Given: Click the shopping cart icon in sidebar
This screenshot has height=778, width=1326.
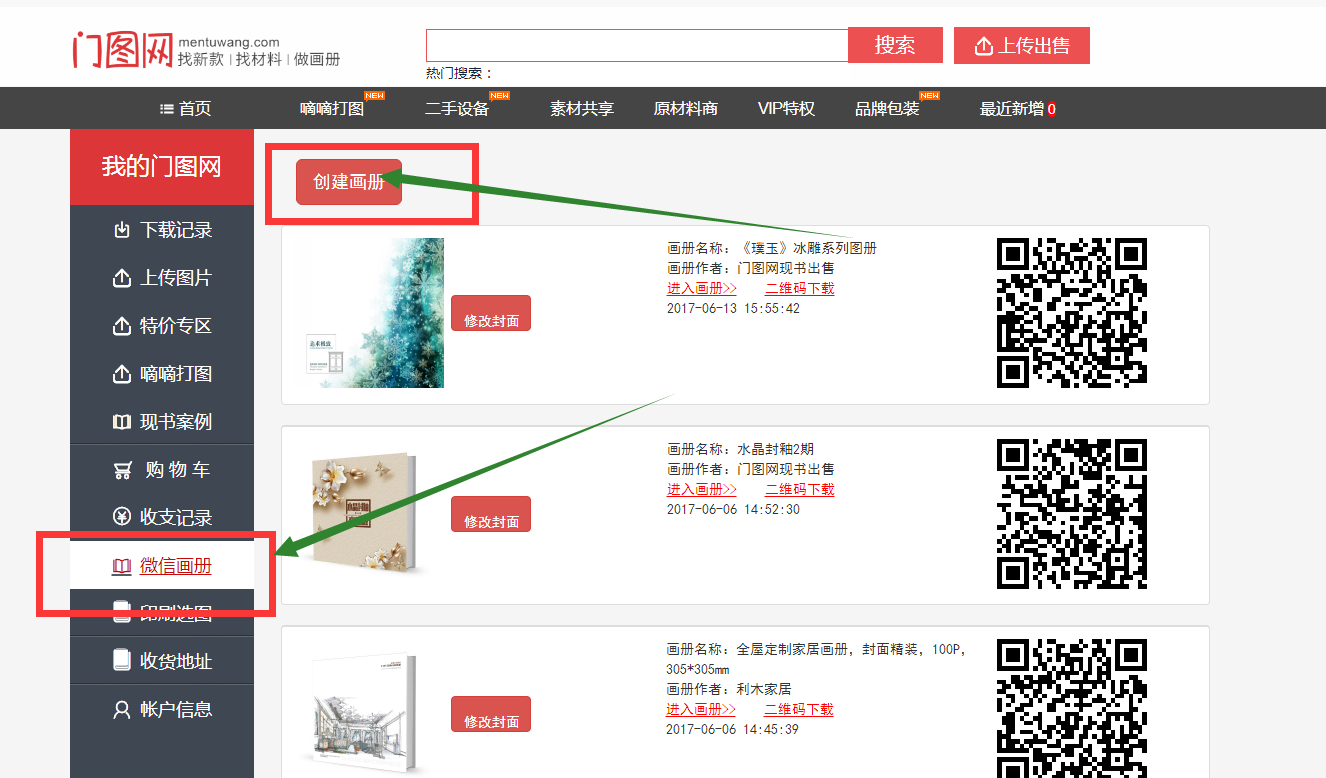Looking at the screenshot, I should point(122,470).
